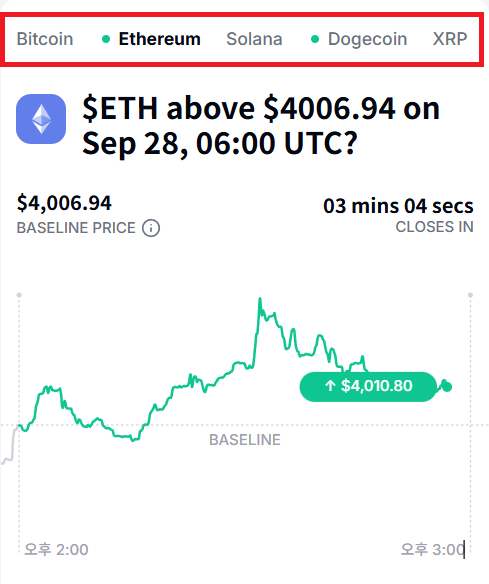This screenshot has height=584, width=489.
Task: Open the baseline price info icon
Action: 151,228
